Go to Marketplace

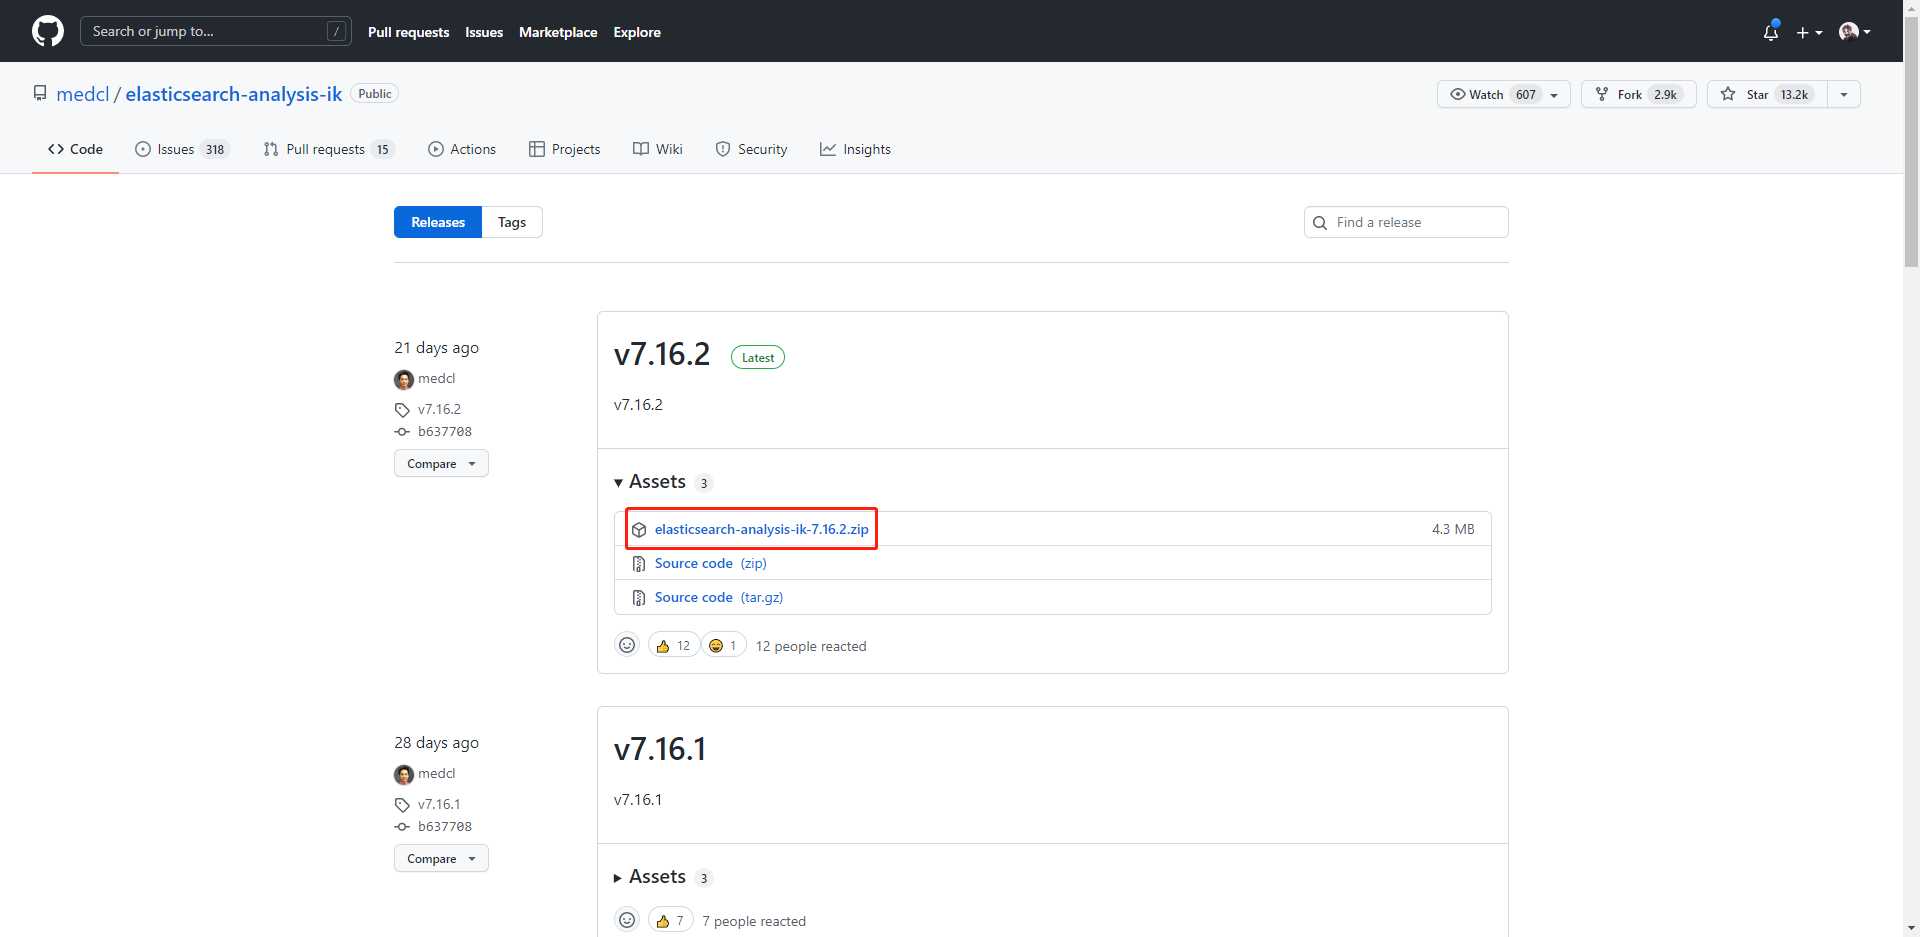[x=558, y=32]
